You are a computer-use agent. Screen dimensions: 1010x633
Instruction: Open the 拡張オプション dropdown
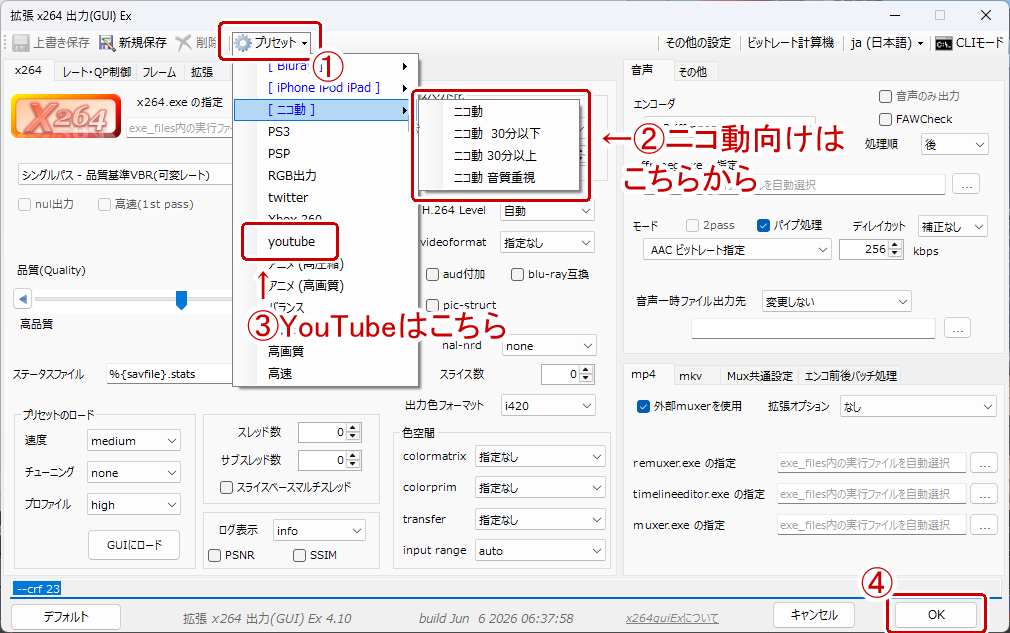click(x=918, y=407)
